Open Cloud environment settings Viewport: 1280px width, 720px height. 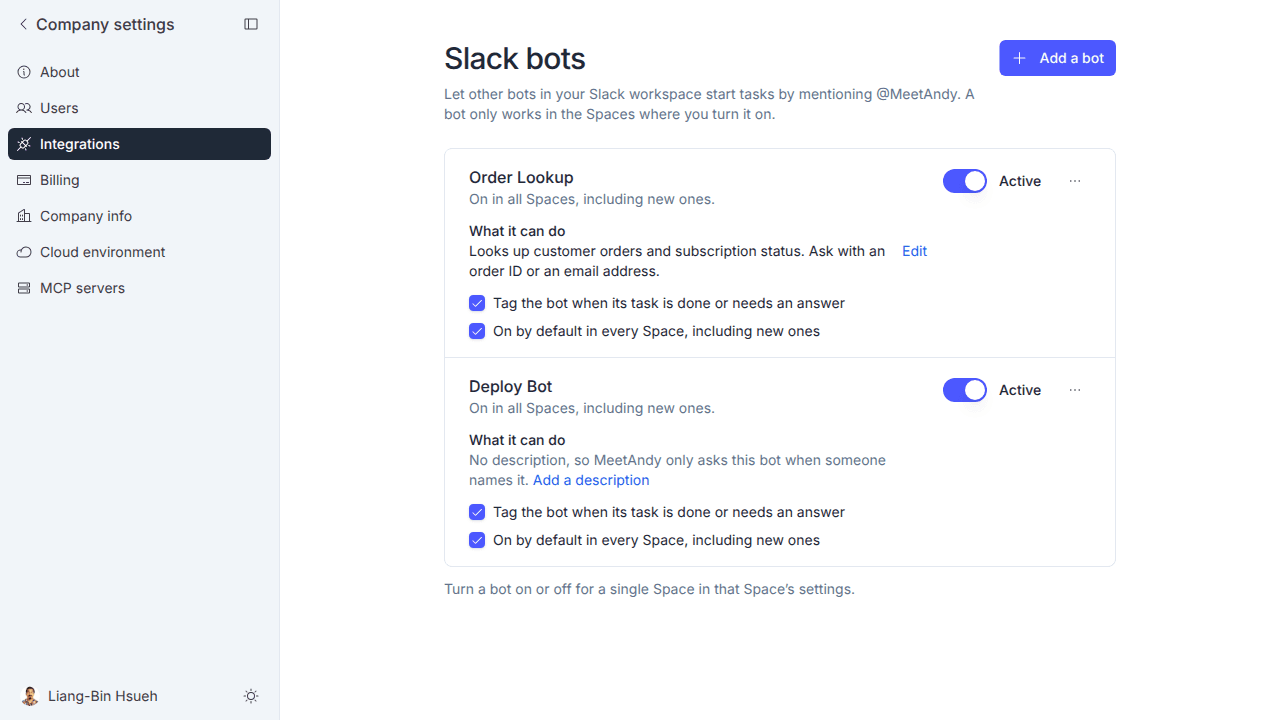click(x=139, y=252)
